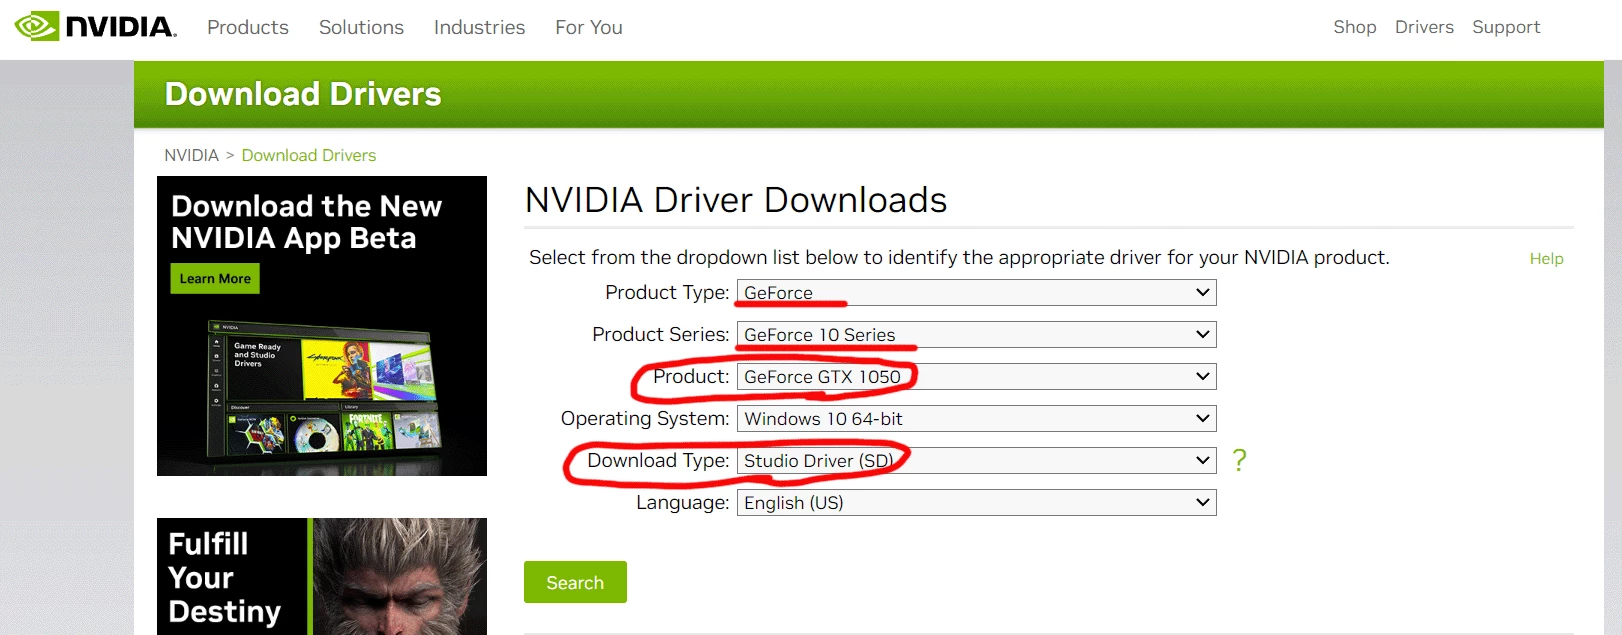The image size is (1622, 635).
Task: Click the NVIDIA Driver Downloads heading
Action: [x=736, y=200]
